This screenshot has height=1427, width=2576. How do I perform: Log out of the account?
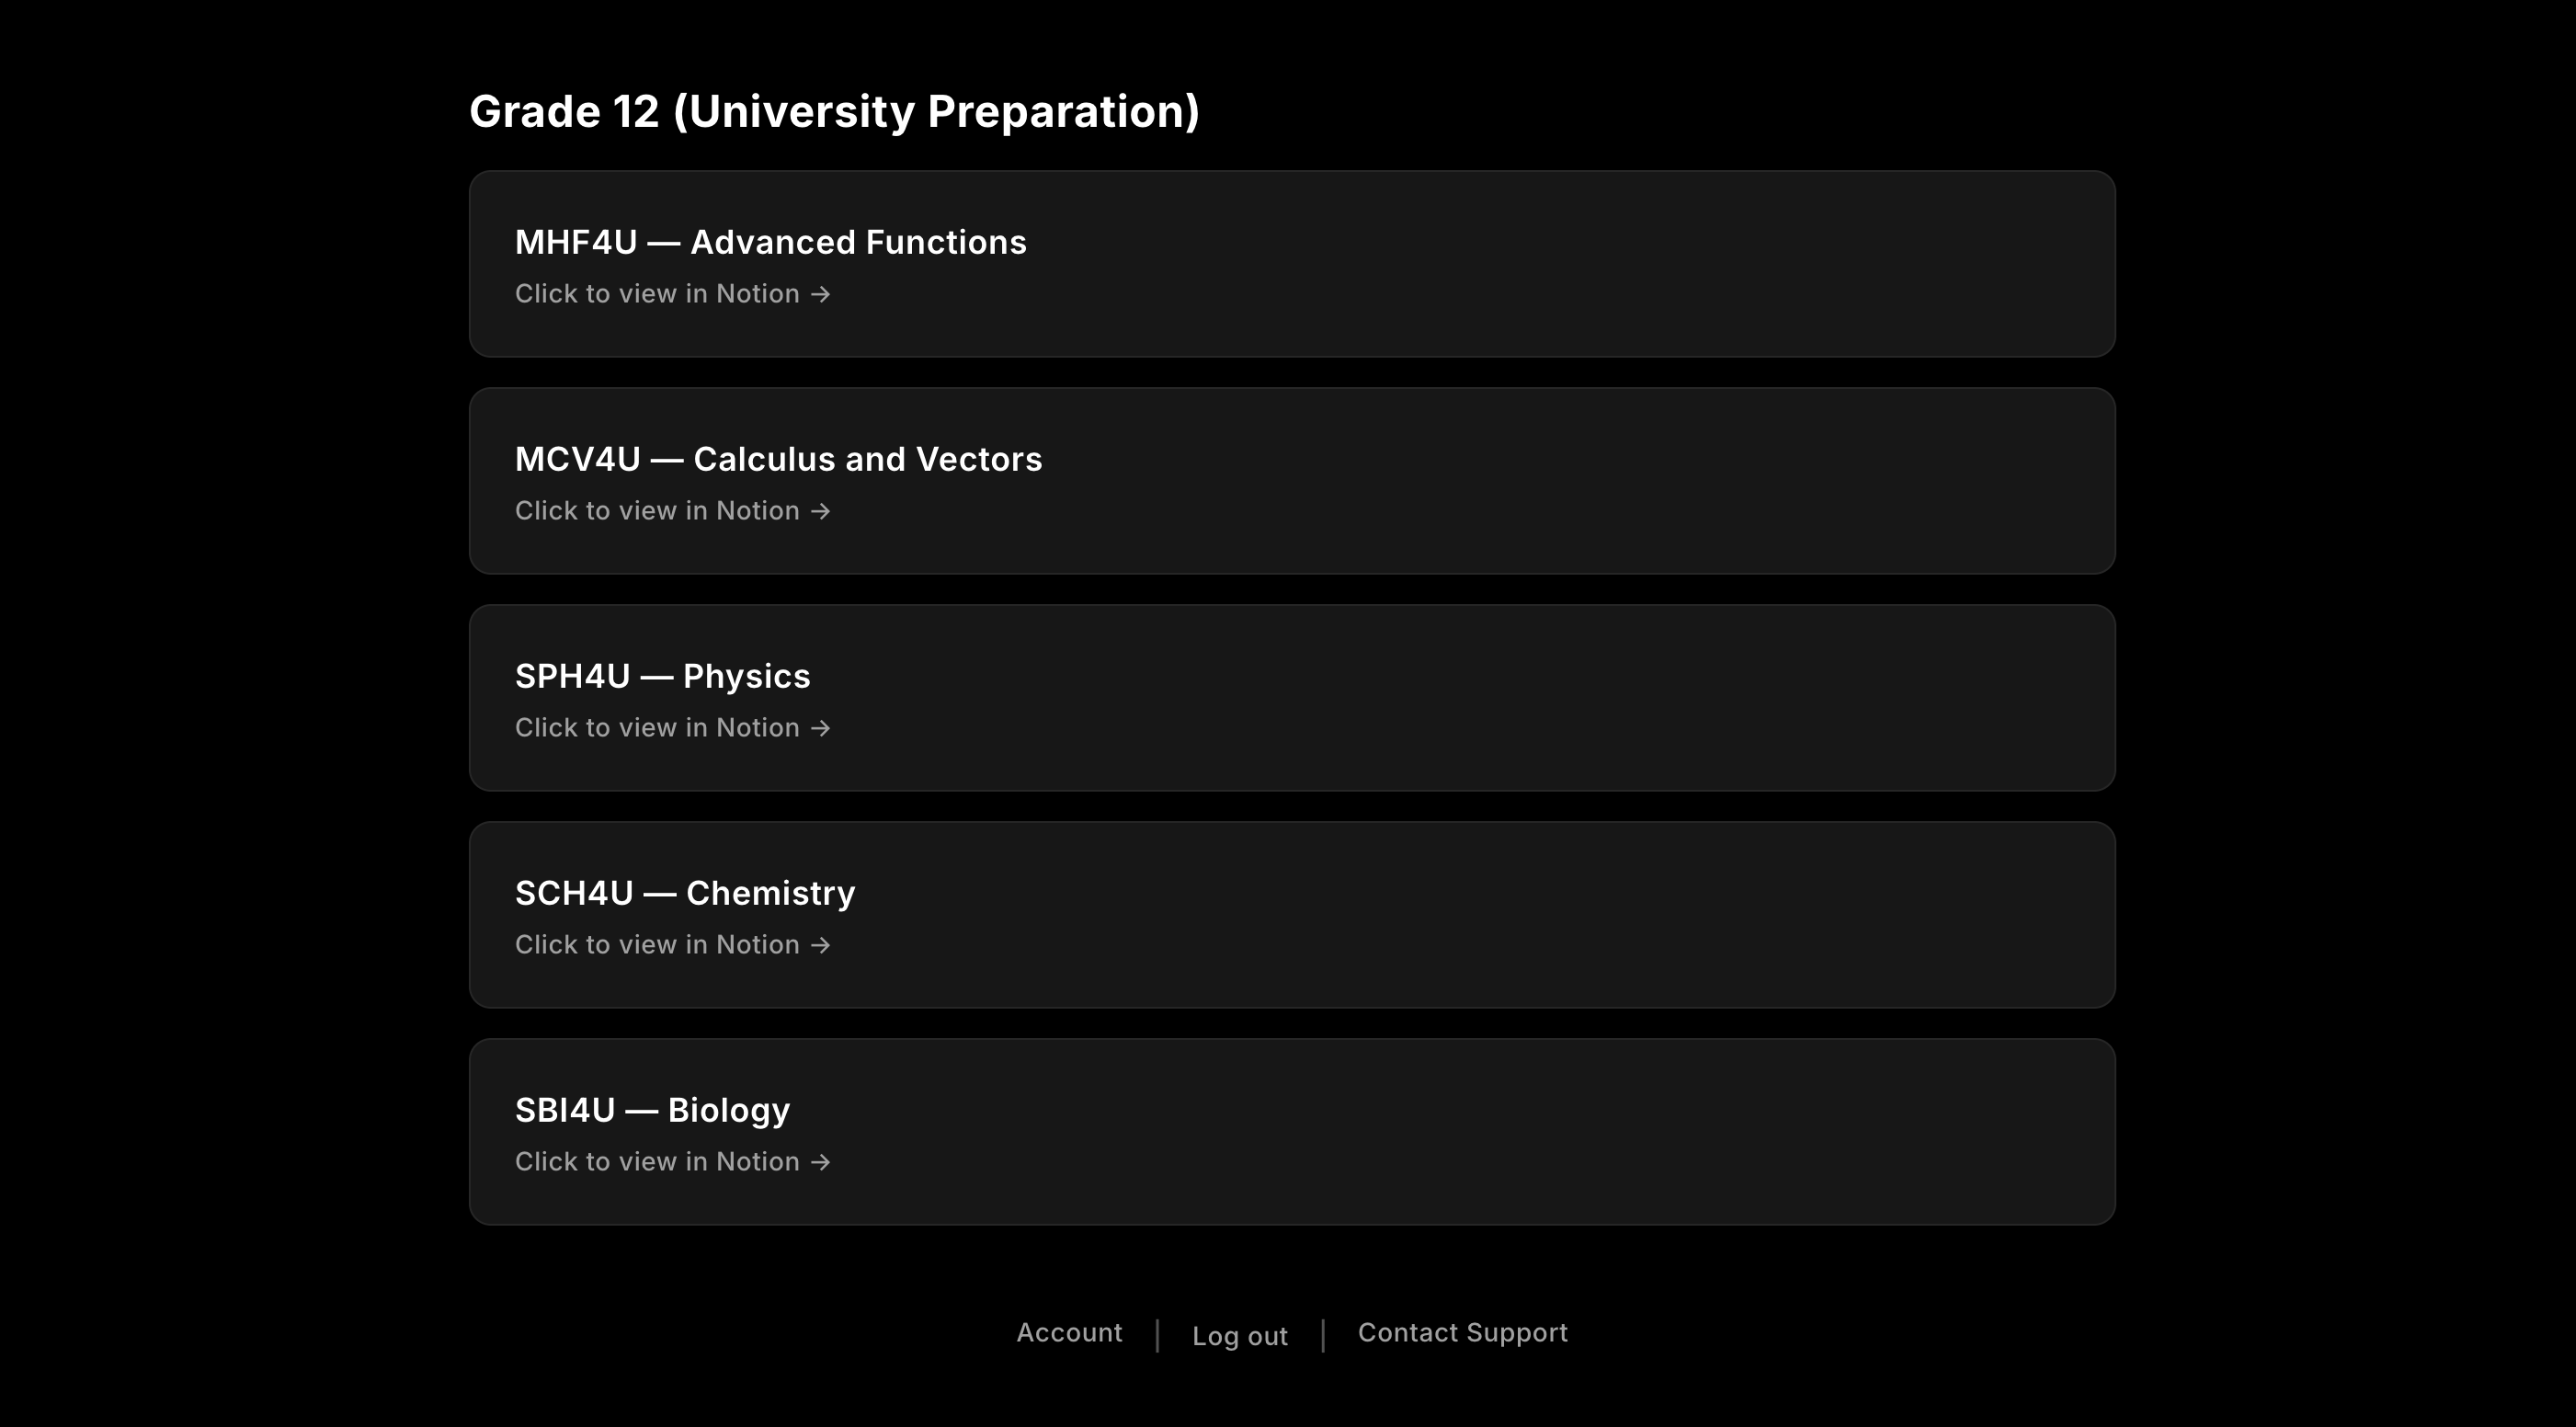pyautogui.click(x=1239, y=1336)
